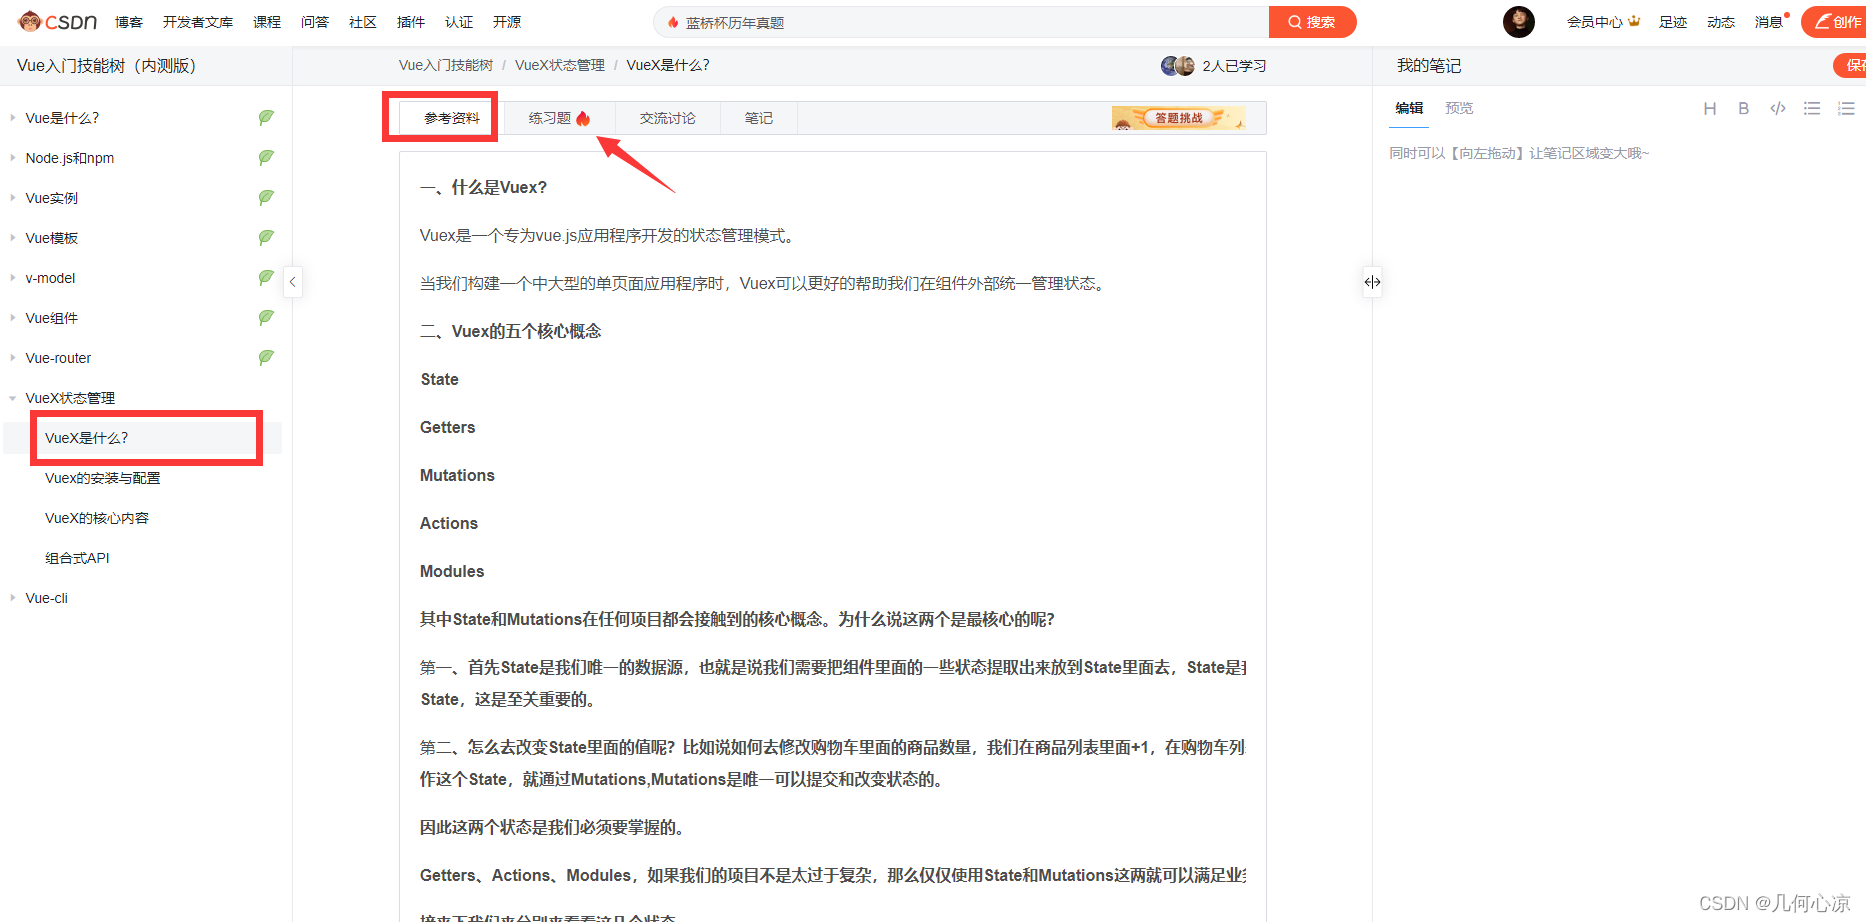The height and width of the screenshot is (922, 1866).
Task: Click leaf icon beside Vue组件
Action: [x=266, y=317]
